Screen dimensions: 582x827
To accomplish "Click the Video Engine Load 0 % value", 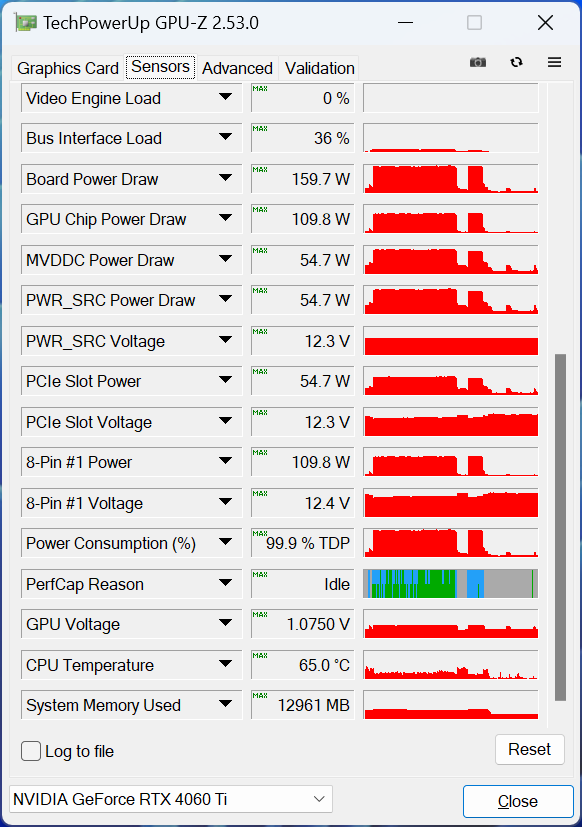I will pos(302,98).
